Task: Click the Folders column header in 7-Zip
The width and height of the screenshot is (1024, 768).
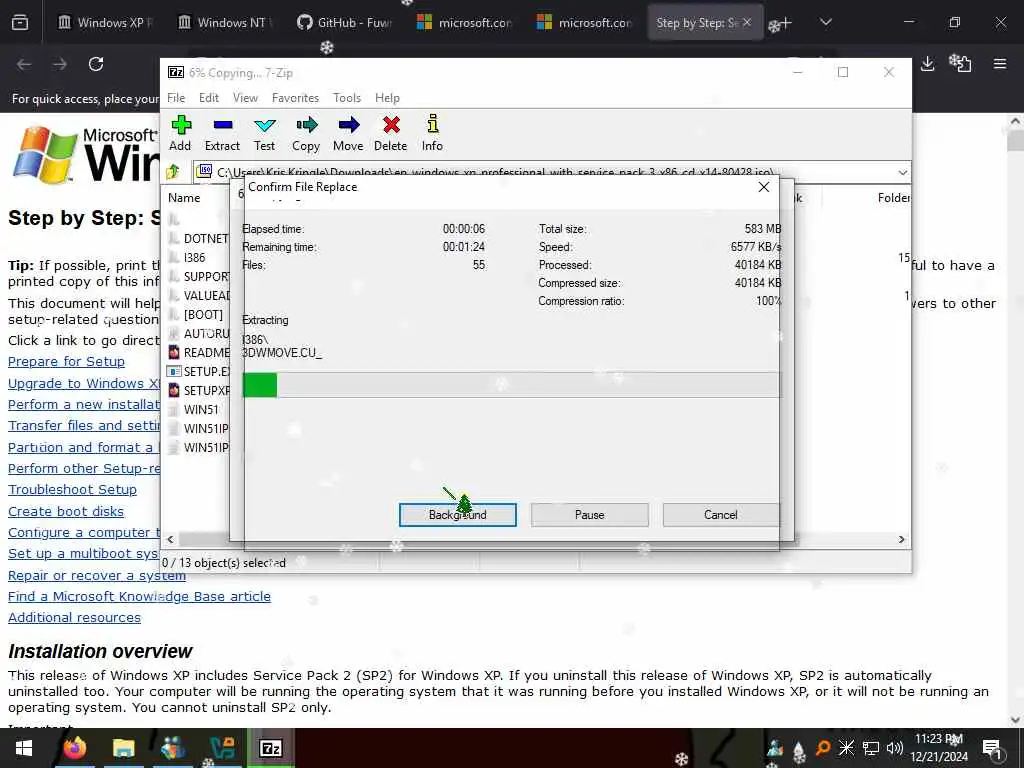Action: tap(893, 198)
